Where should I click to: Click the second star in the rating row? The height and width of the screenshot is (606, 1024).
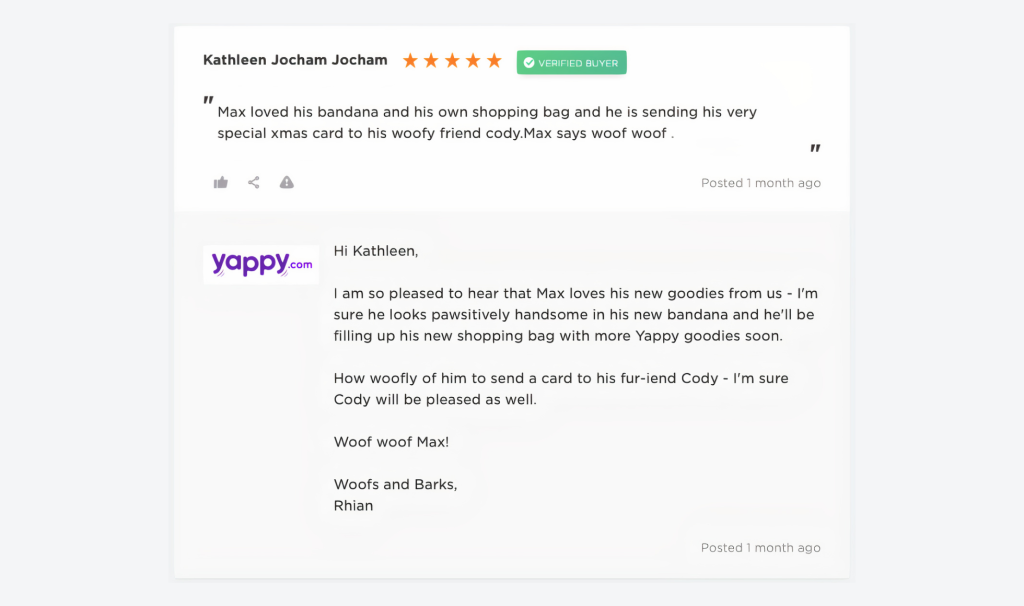coord(431,60)
